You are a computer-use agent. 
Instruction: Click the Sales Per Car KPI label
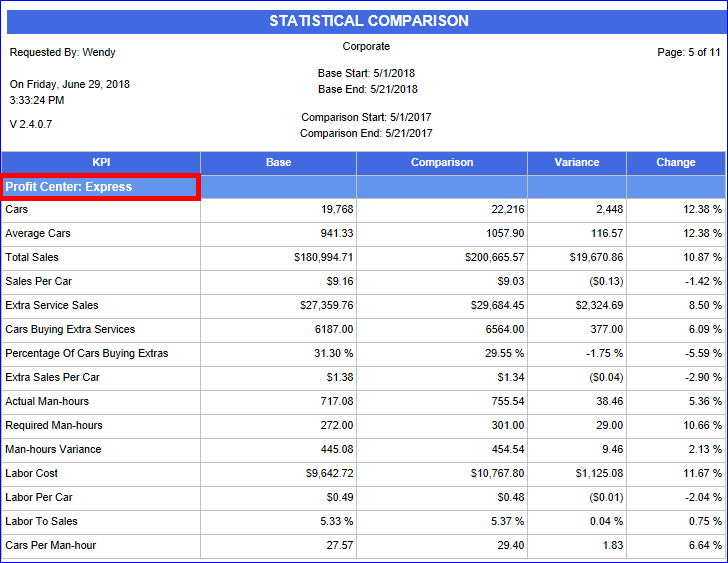click(38, 282)
